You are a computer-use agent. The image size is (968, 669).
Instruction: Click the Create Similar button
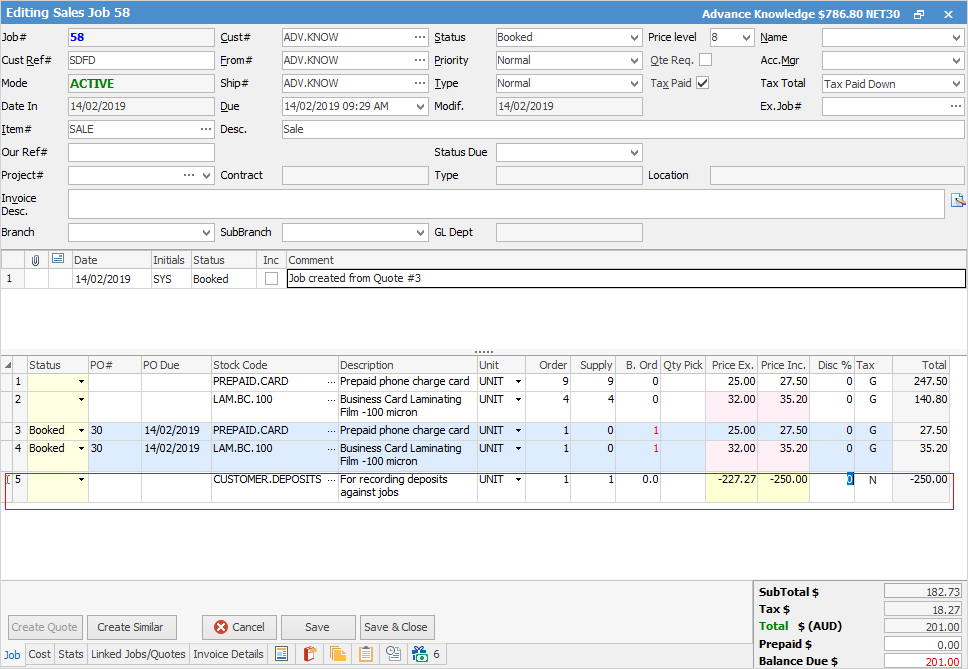tap(130, 627)
